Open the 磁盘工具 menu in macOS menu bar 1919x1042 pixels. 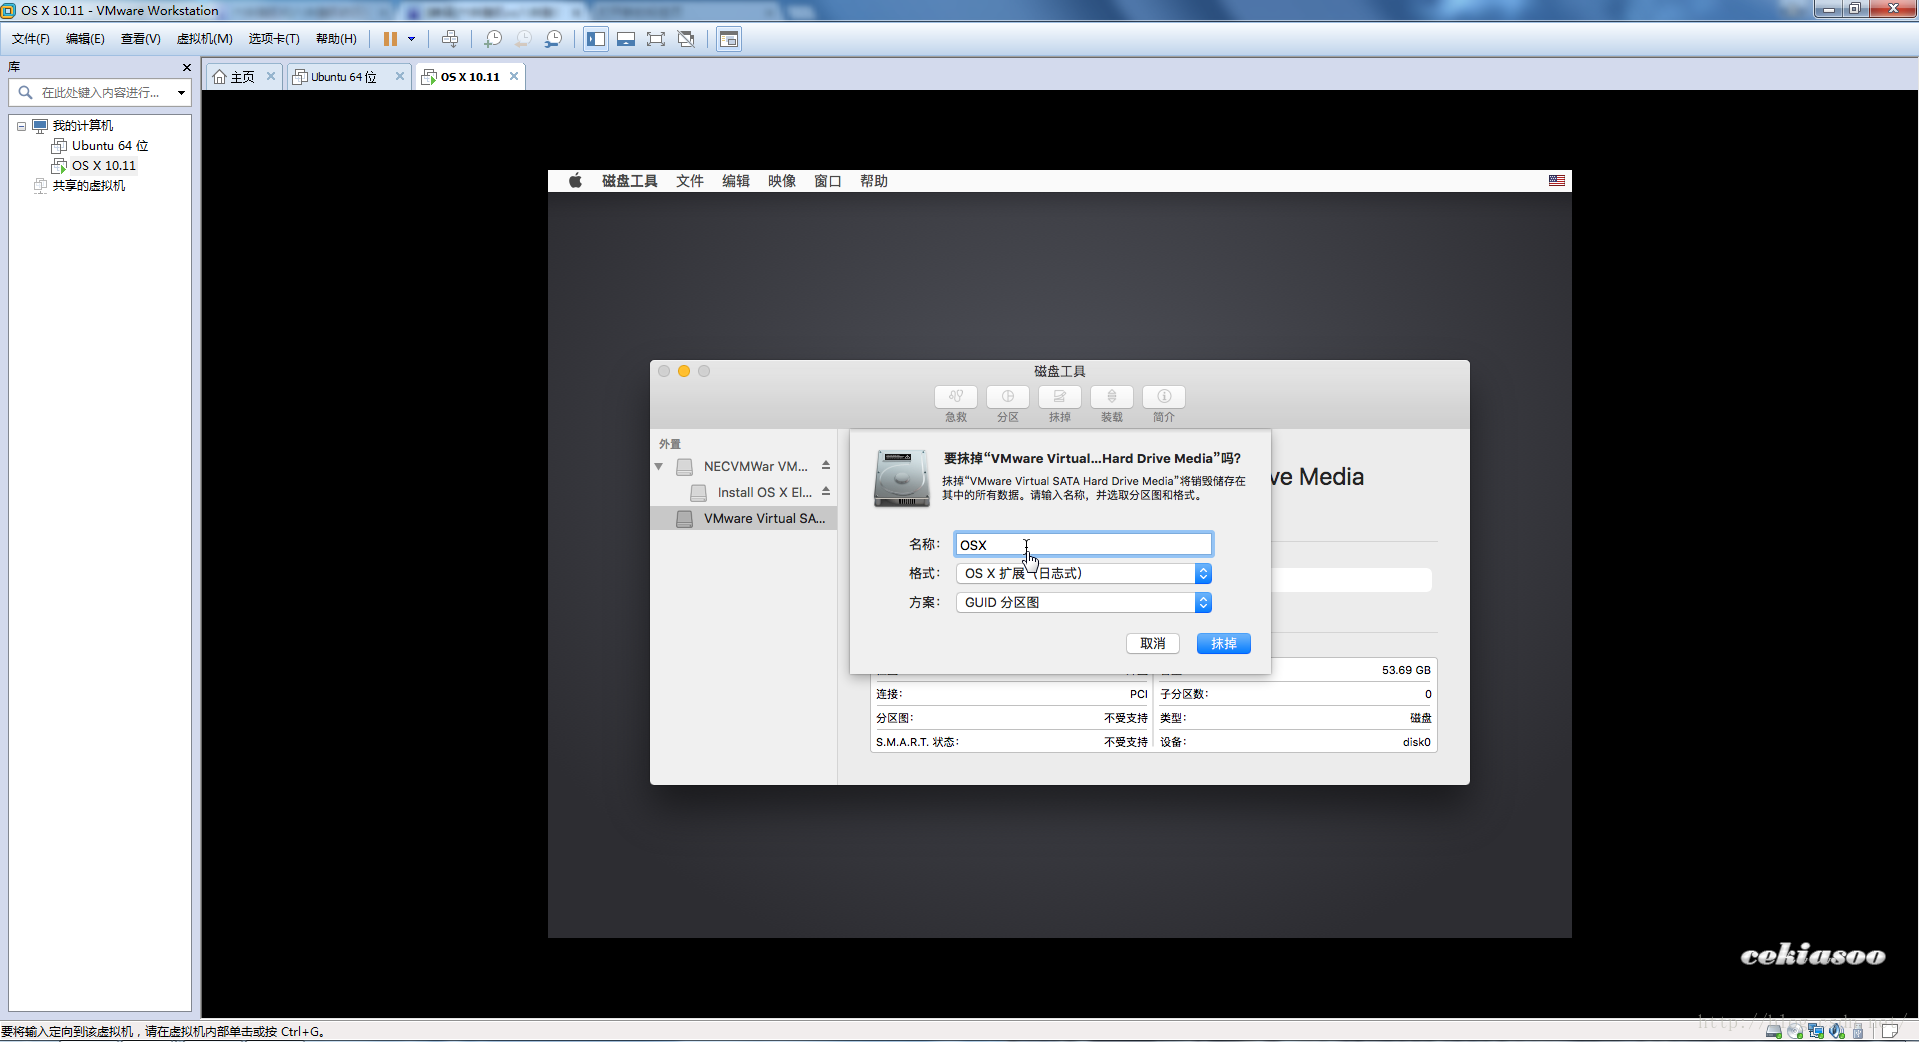click(x=630, y=181)
